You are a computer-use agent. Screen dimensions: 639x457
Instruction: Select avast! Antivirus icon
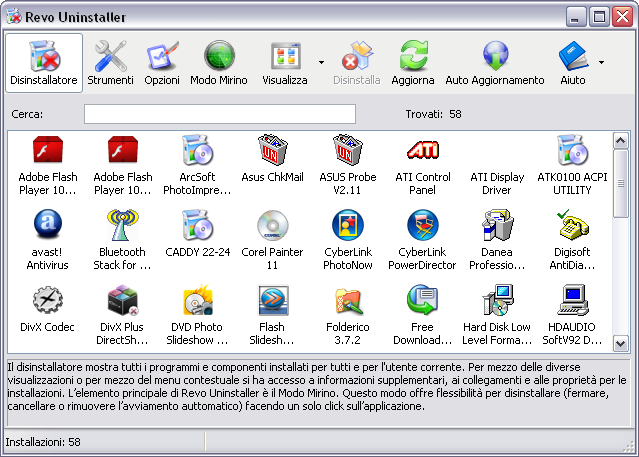pyautogui.click(x=48, y=224)
